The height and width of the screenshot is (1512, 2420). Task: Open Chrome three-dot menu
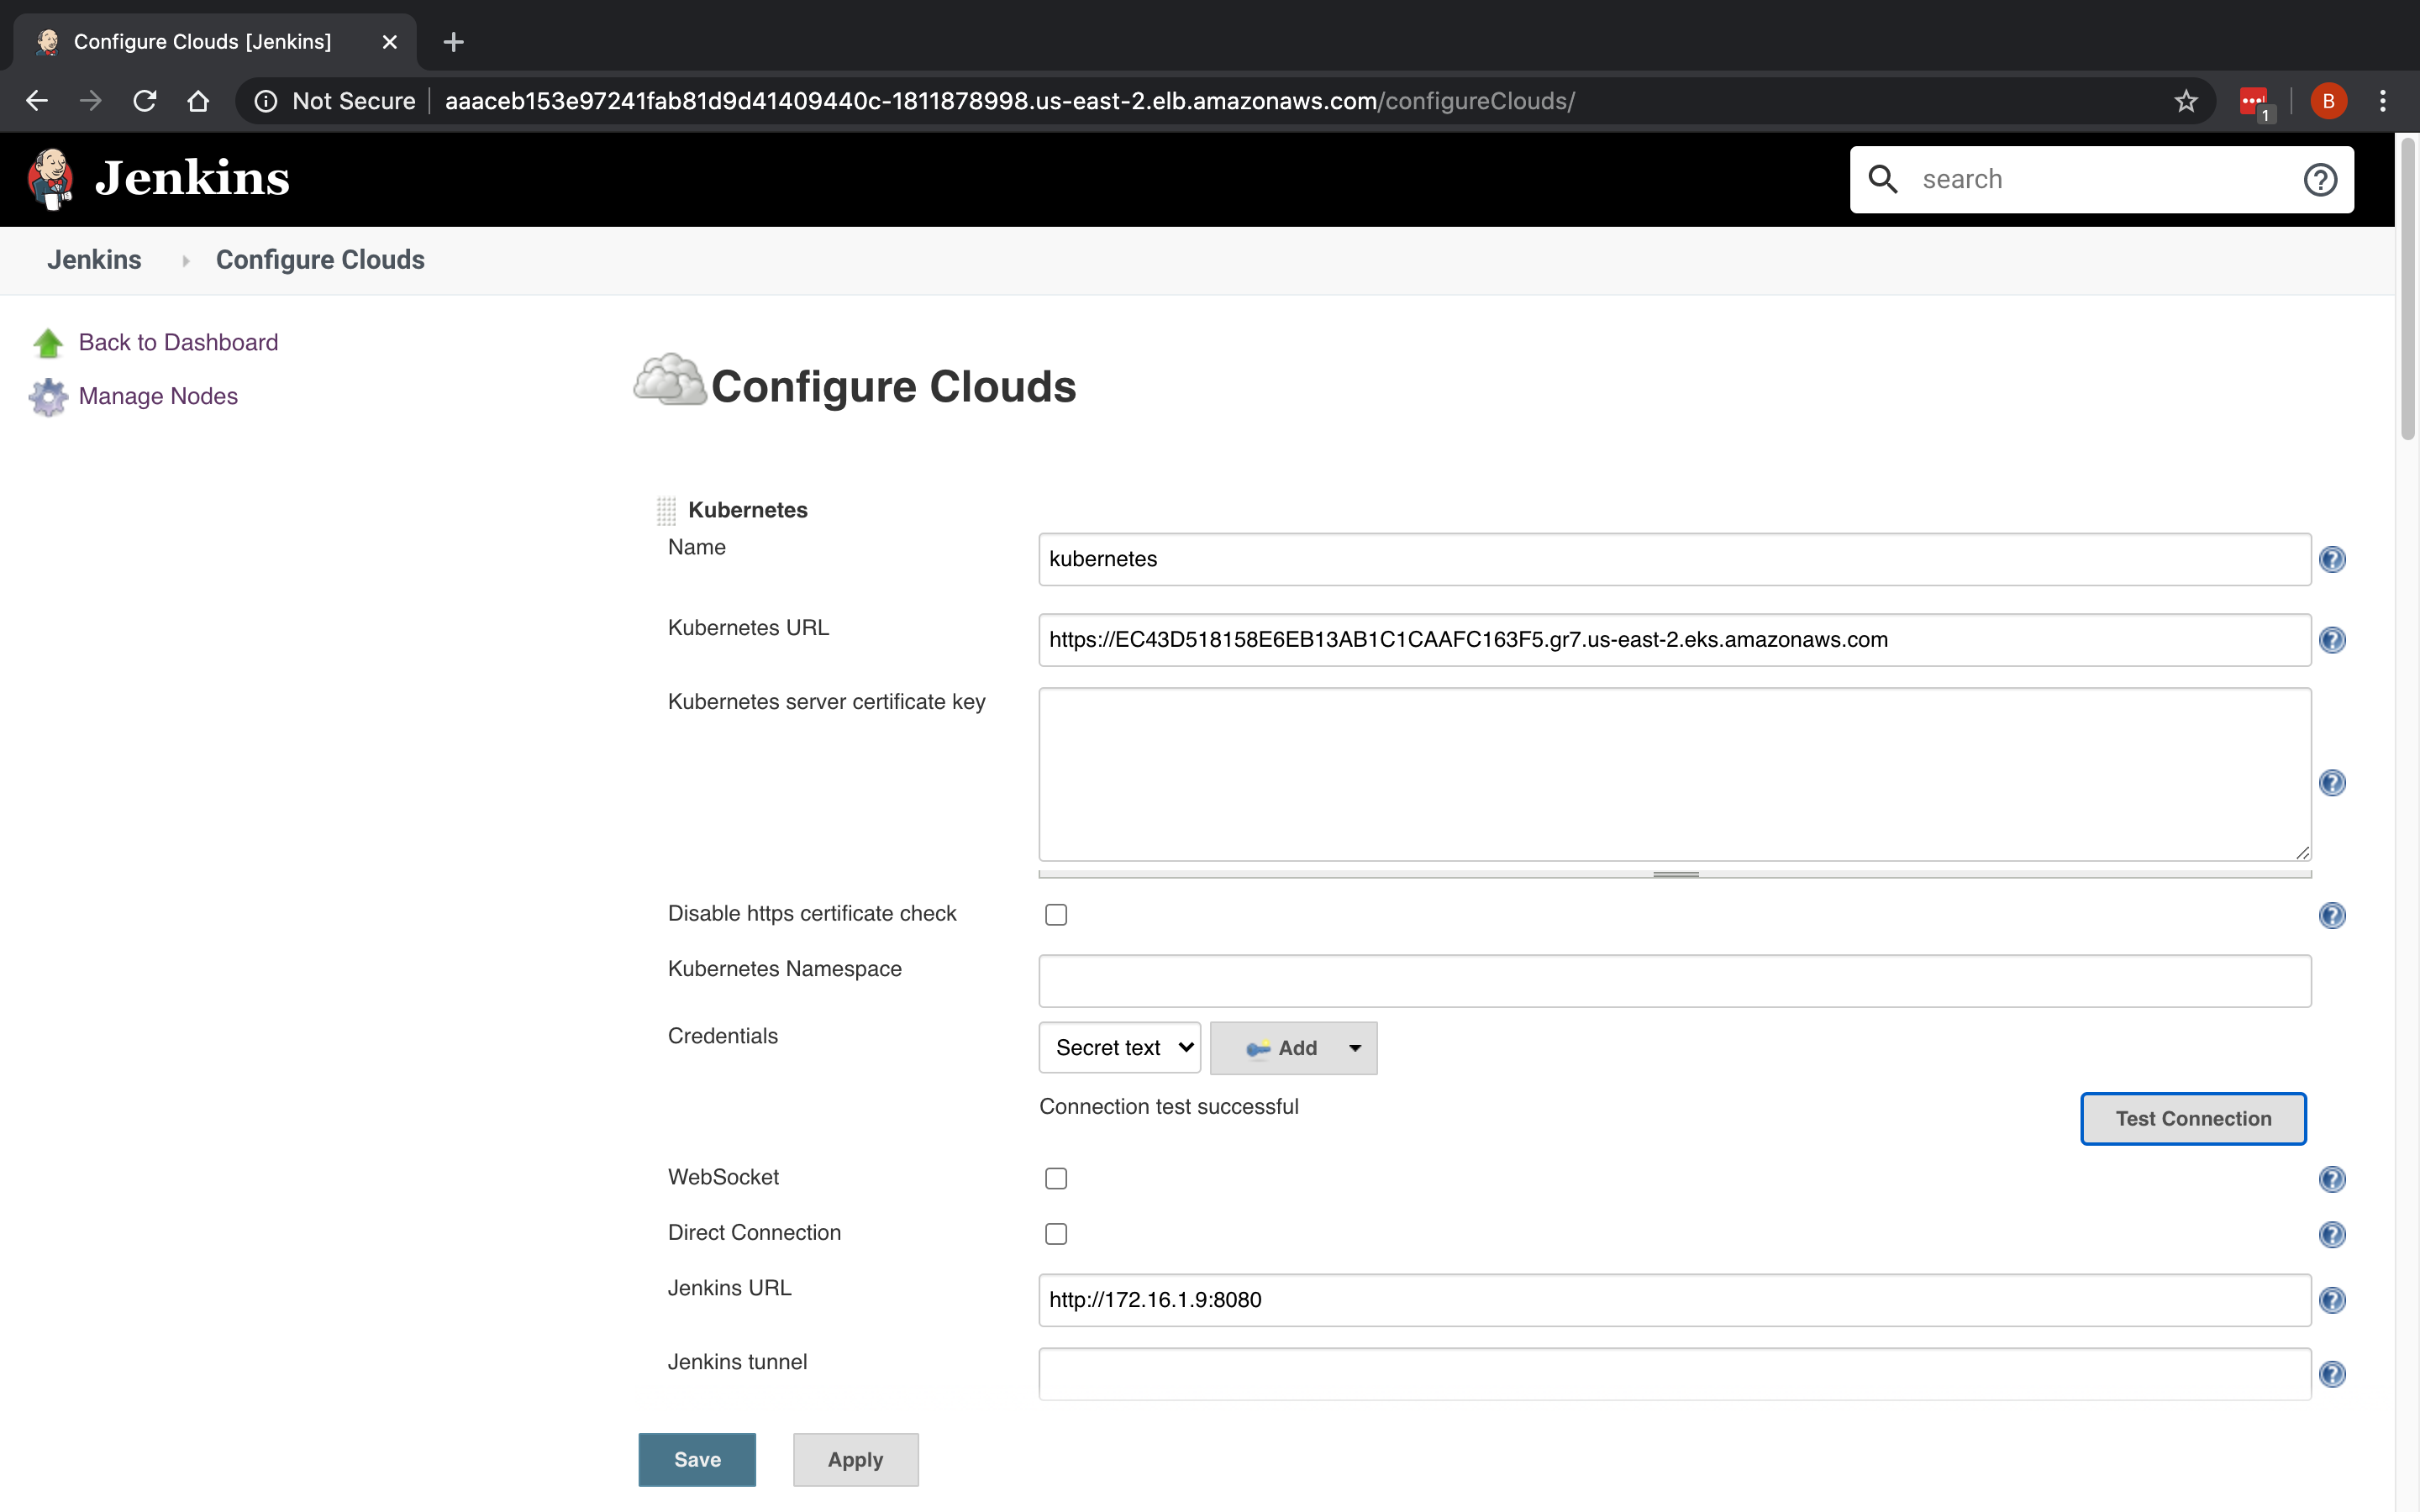[2383, 101]
